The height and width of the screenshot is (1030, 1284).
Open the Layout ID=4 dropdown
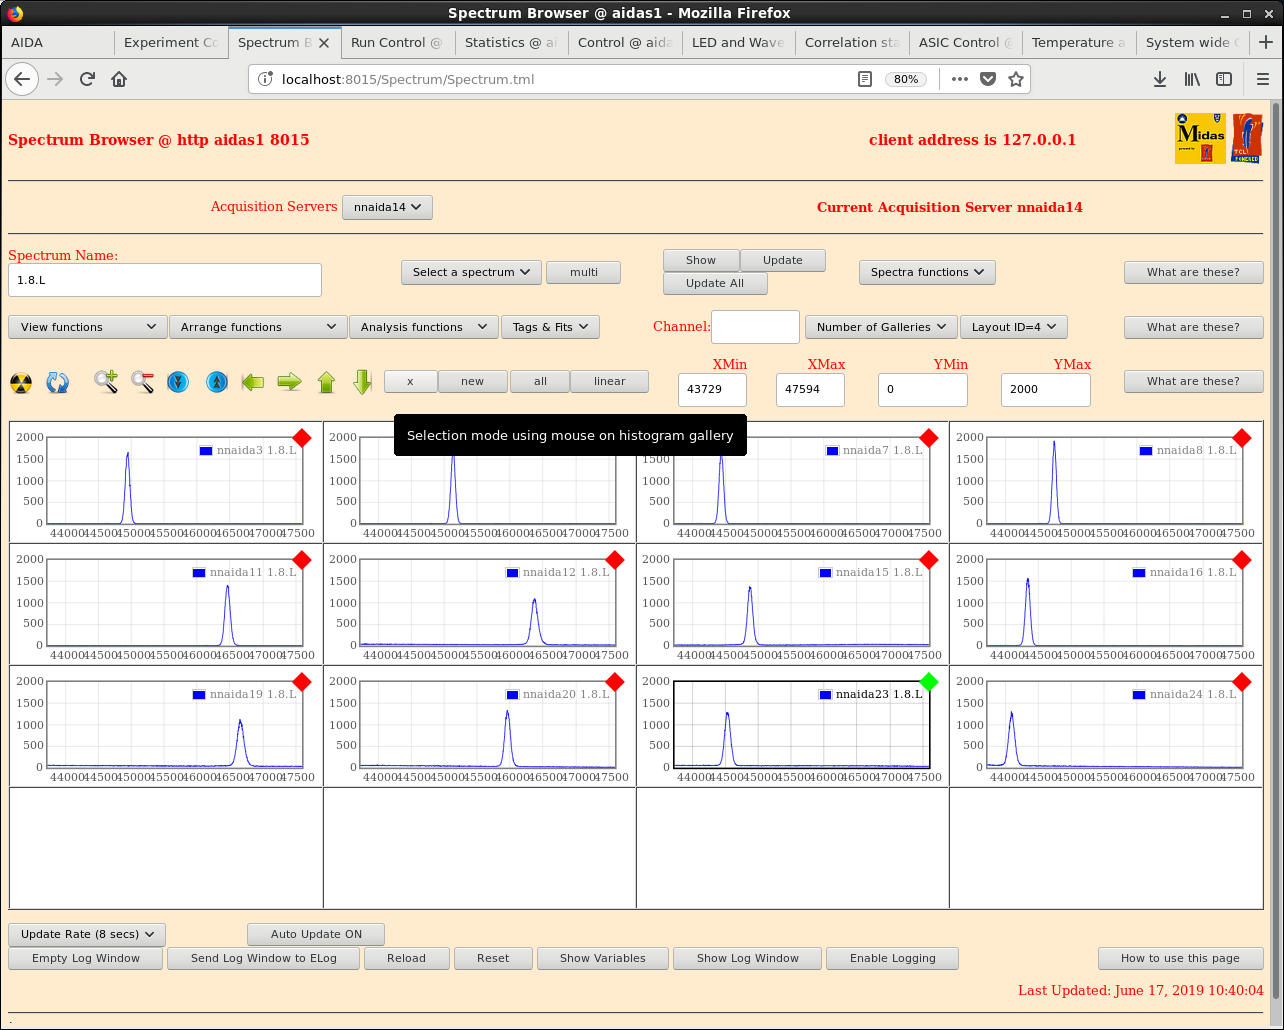click(1014, 327)
